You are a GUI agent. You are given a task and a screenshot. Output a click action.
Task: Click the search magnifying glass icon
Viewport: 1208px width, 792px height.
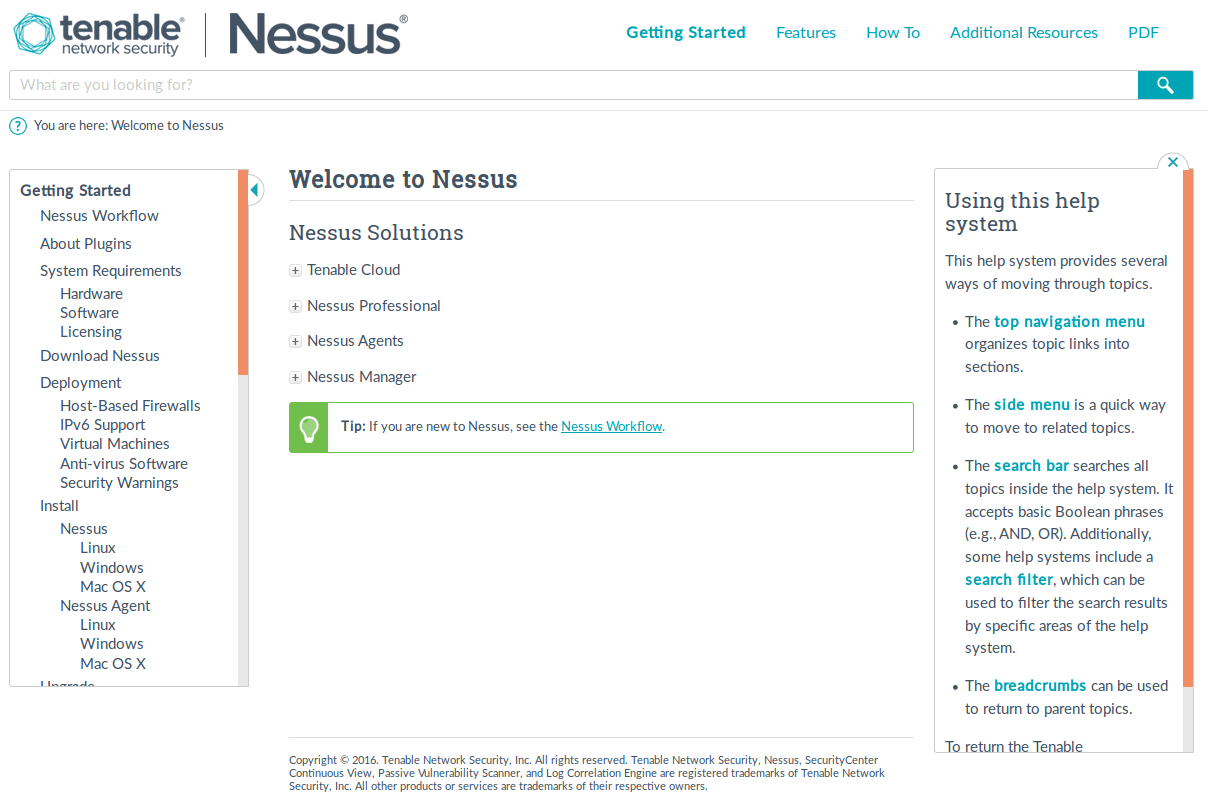[x=1165, y=84]
